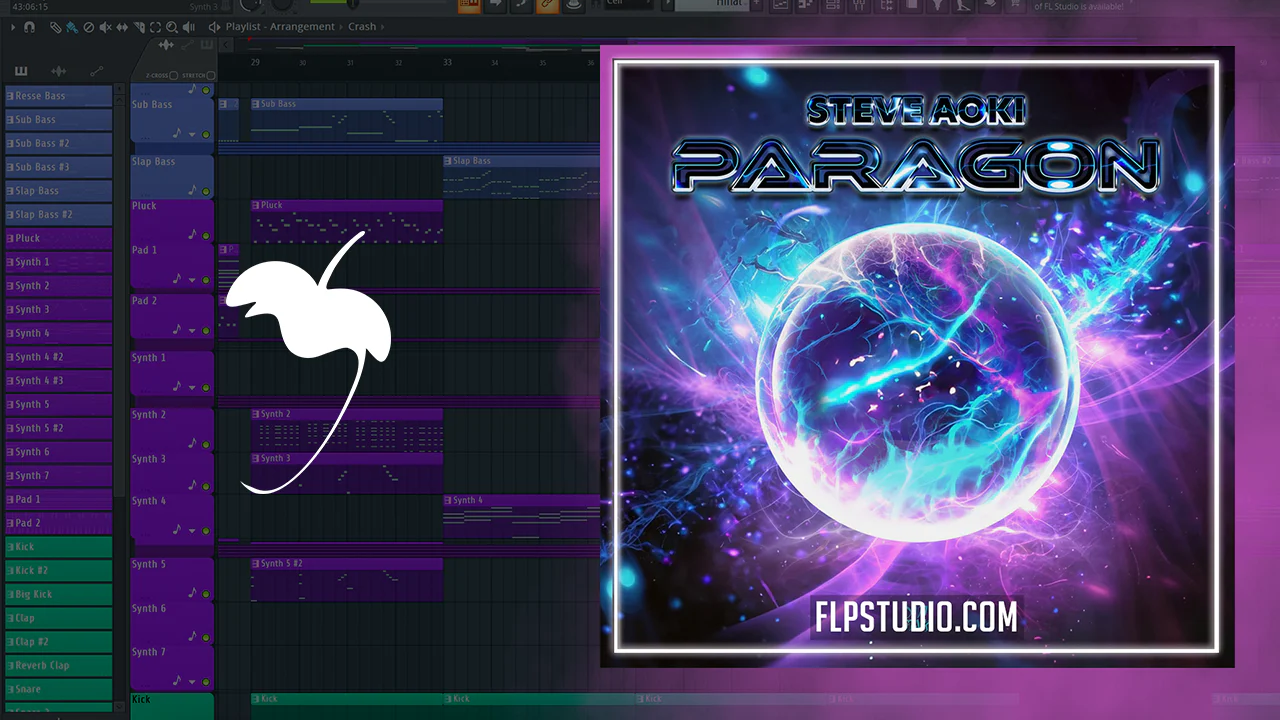Expand the Synth 1 track dropdown arrow

point(192,388)
